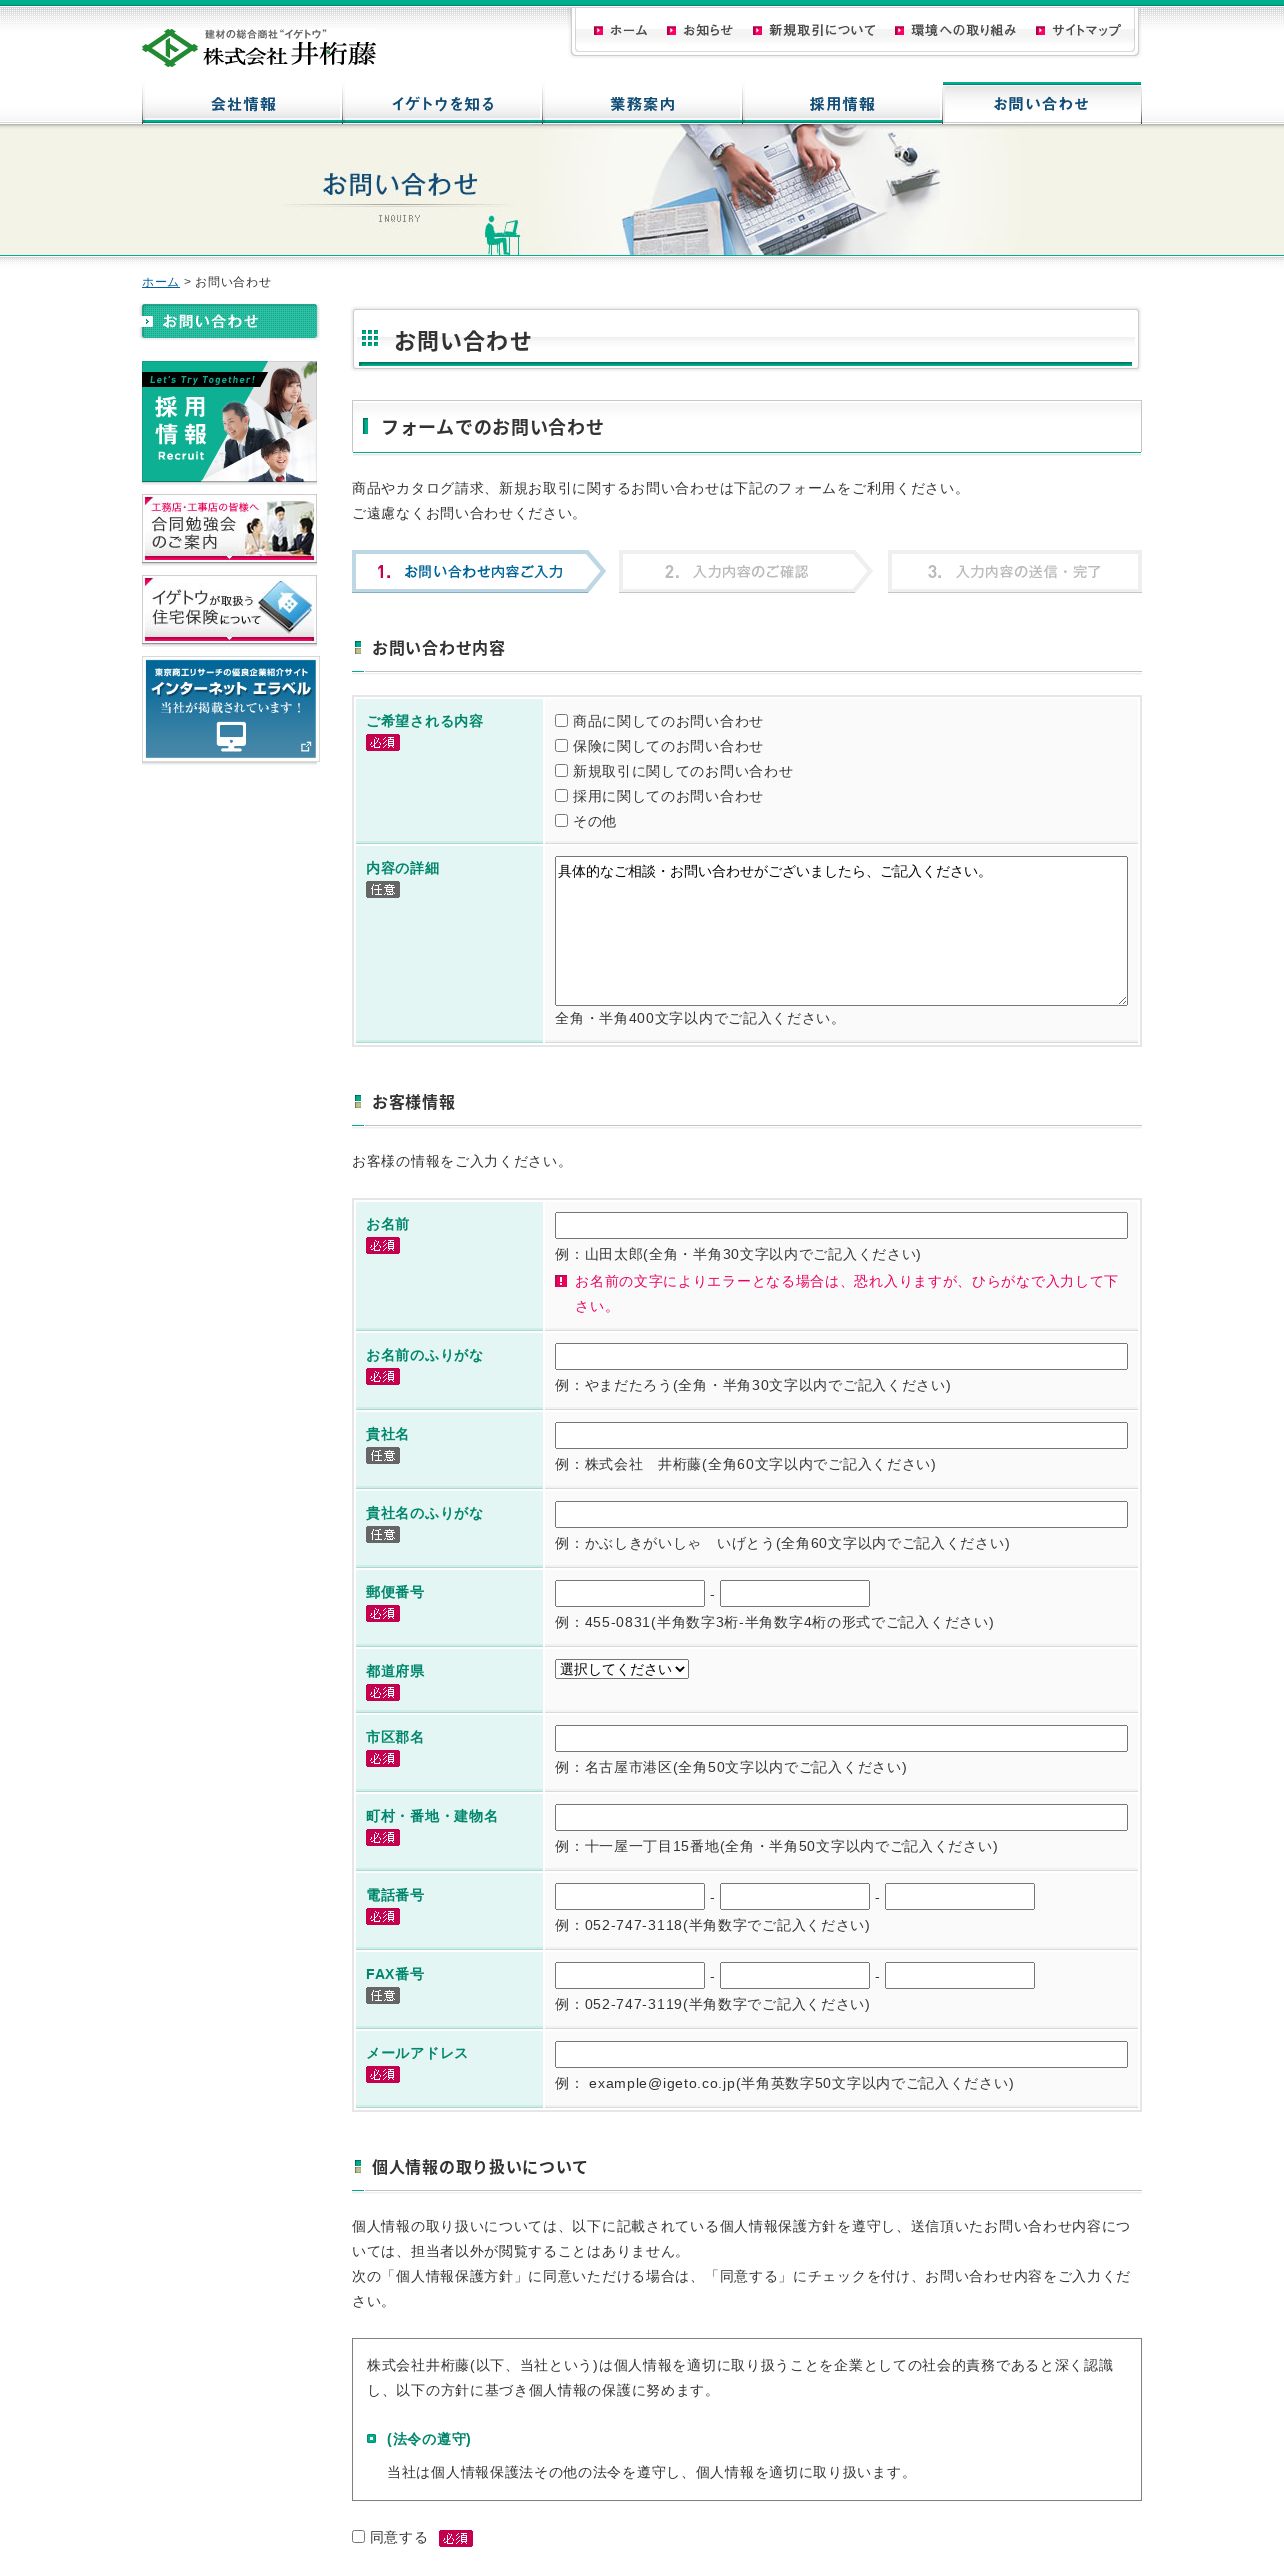Click the 必須 badge under ご希望される内容
The width and height of the screenshot is (1284, 2568).
pyautogui.click(x=383, y=743)
